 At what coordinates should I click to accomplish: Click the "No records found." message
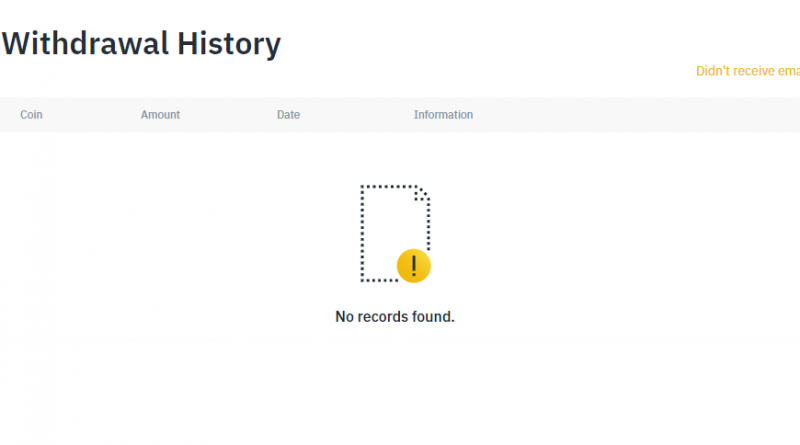tap(394, 316)
